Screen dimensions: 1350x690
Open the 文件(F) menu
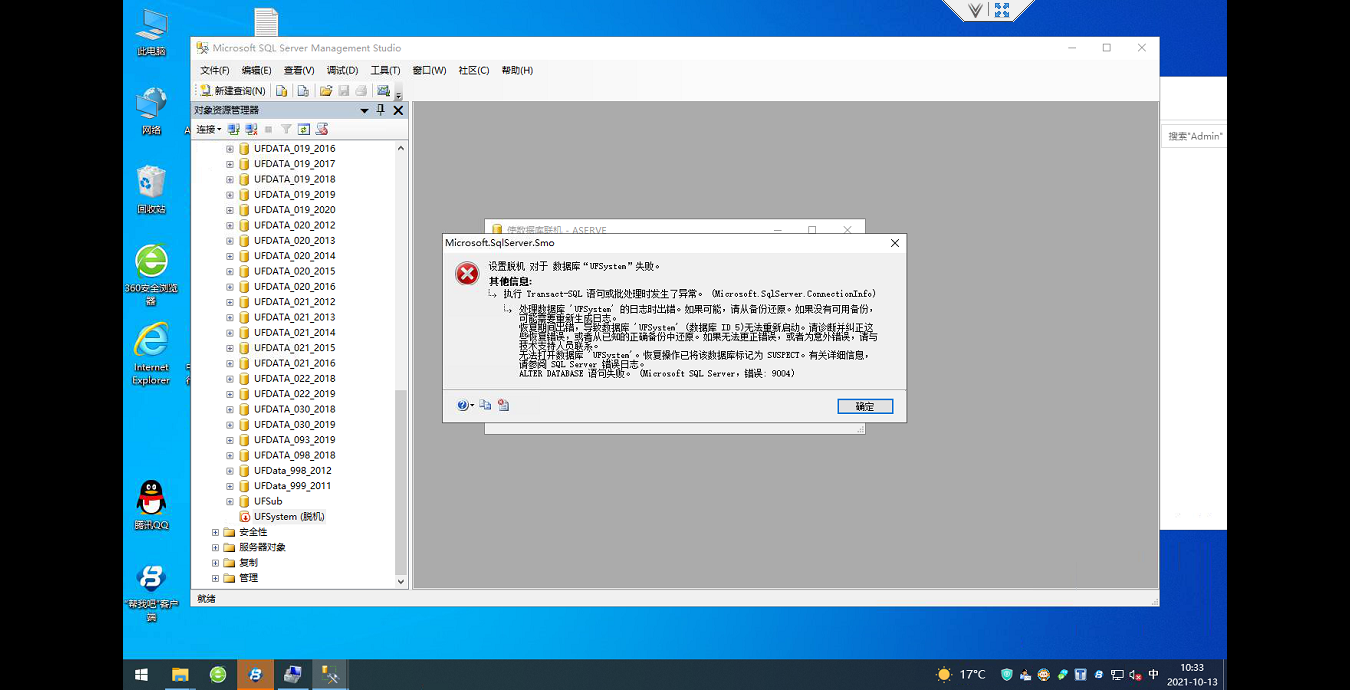click(x=214, y=70)
